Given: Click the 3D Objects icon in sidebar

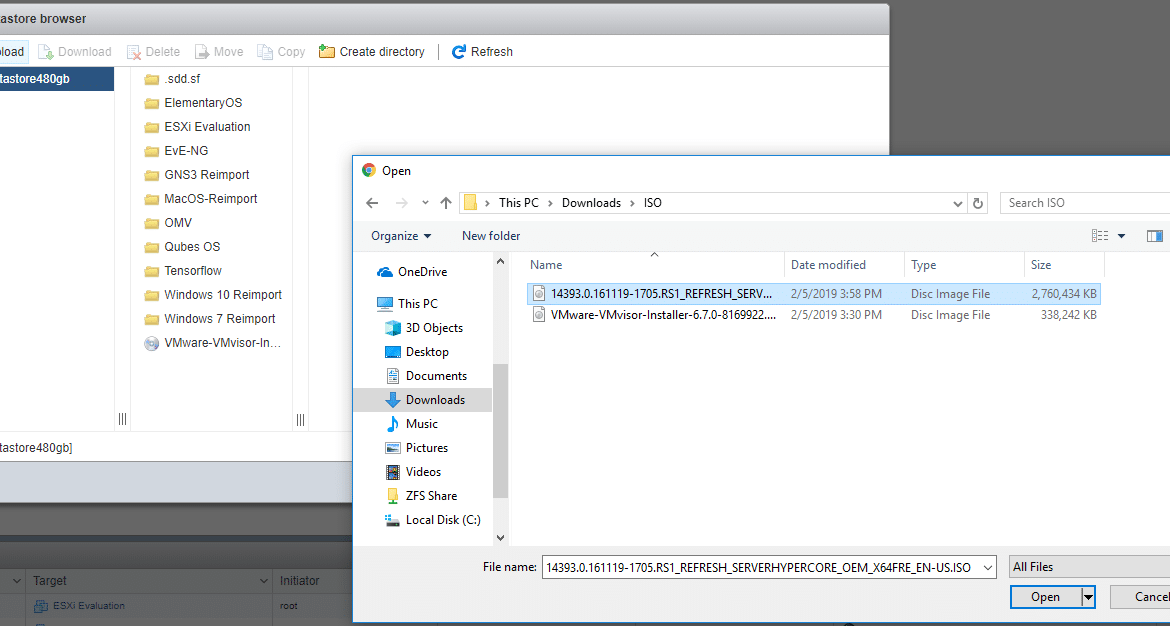Looking at the screenshot, I should click(392, 328).
